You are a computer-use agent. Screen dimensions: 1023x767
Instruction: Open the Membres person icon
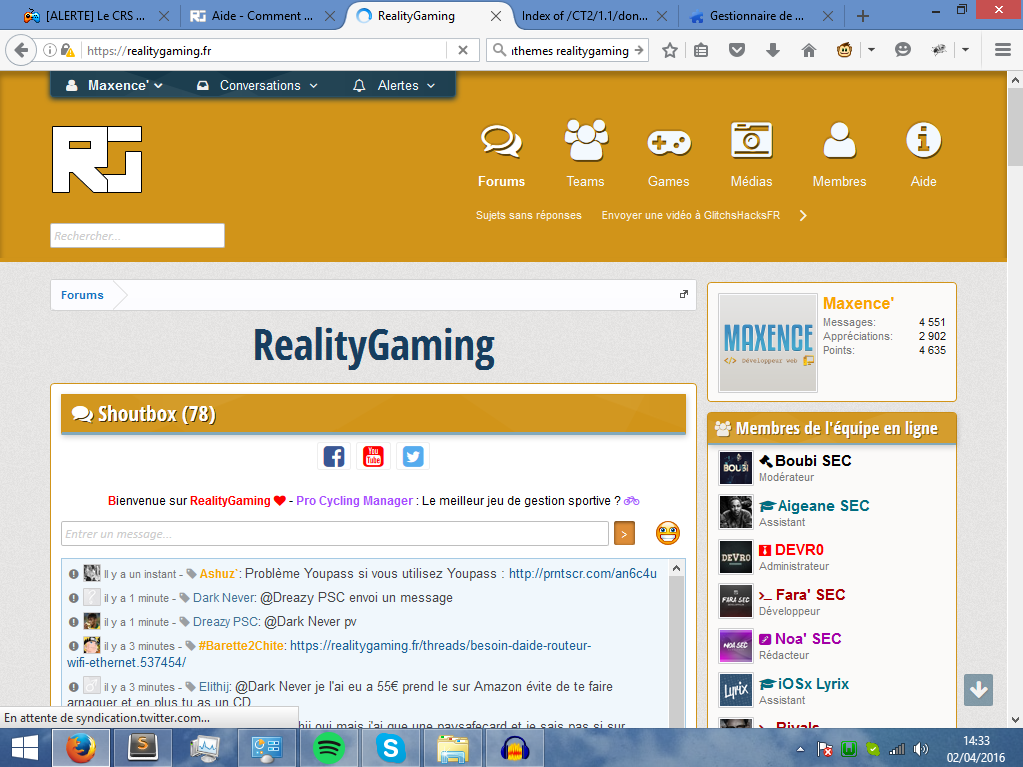839,140
